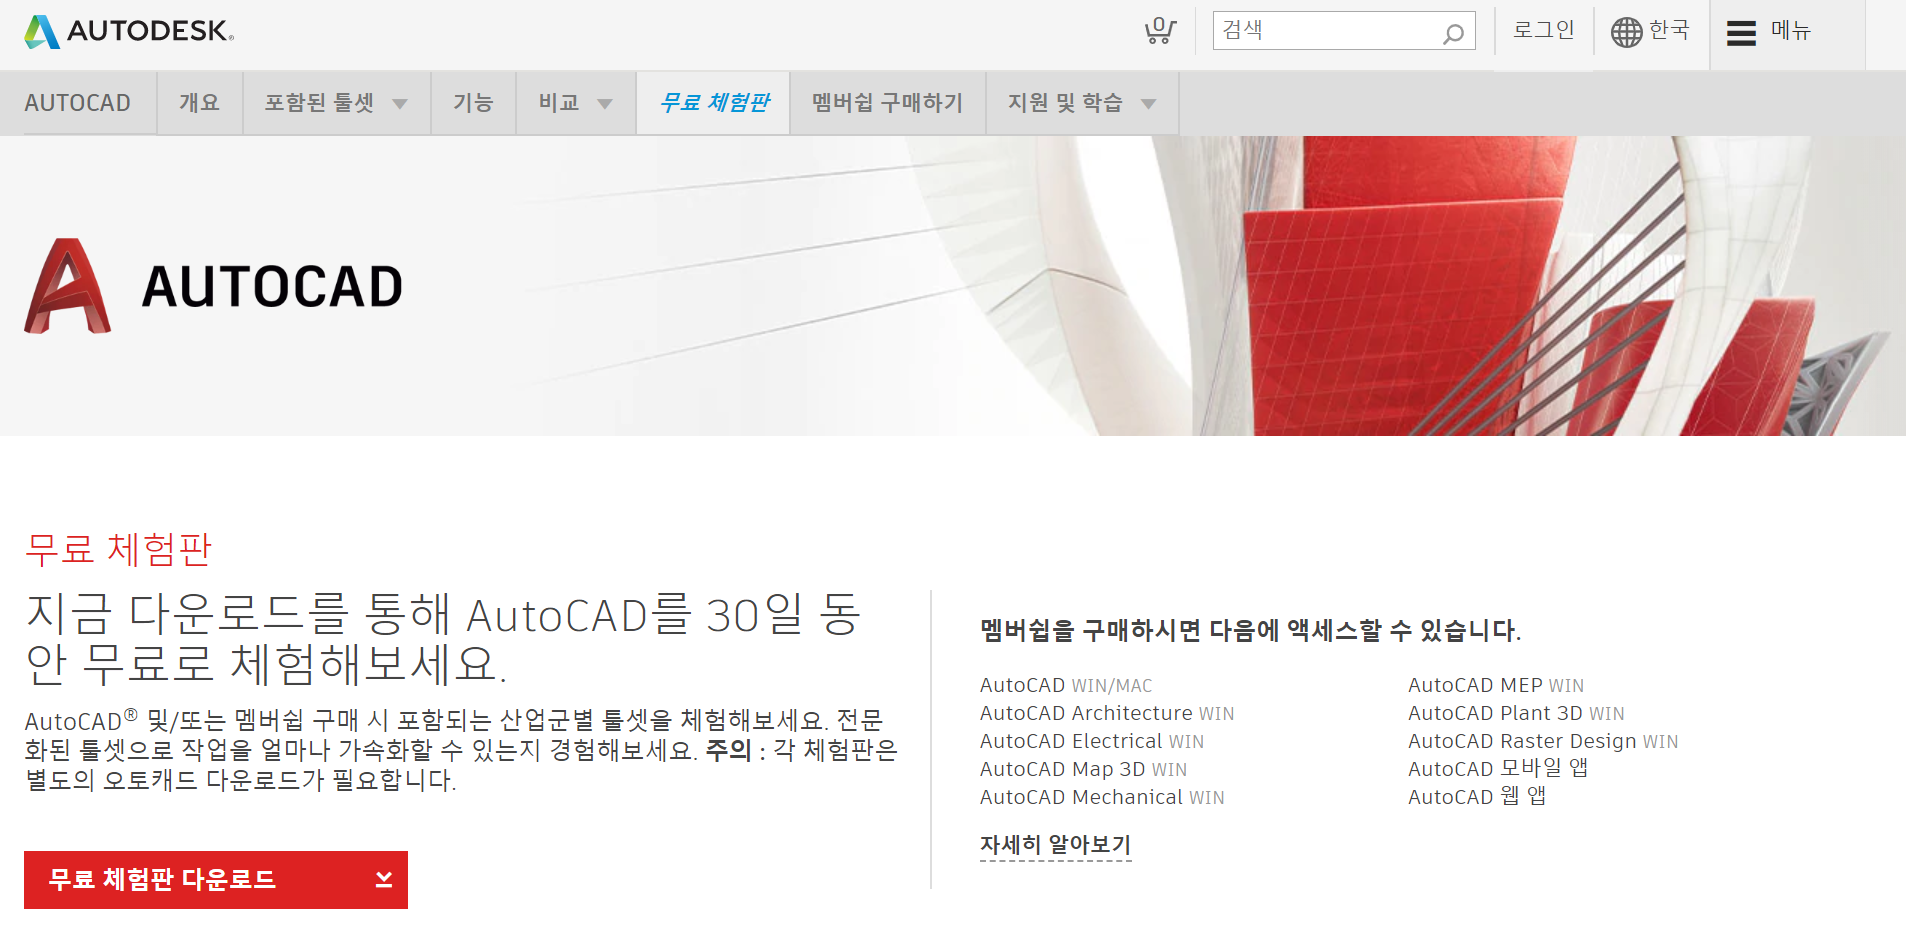Click the 무료 체험판 다운로드 button
Image resolution: width=1906 pixels, height=948 pixels.
(216, 880)
